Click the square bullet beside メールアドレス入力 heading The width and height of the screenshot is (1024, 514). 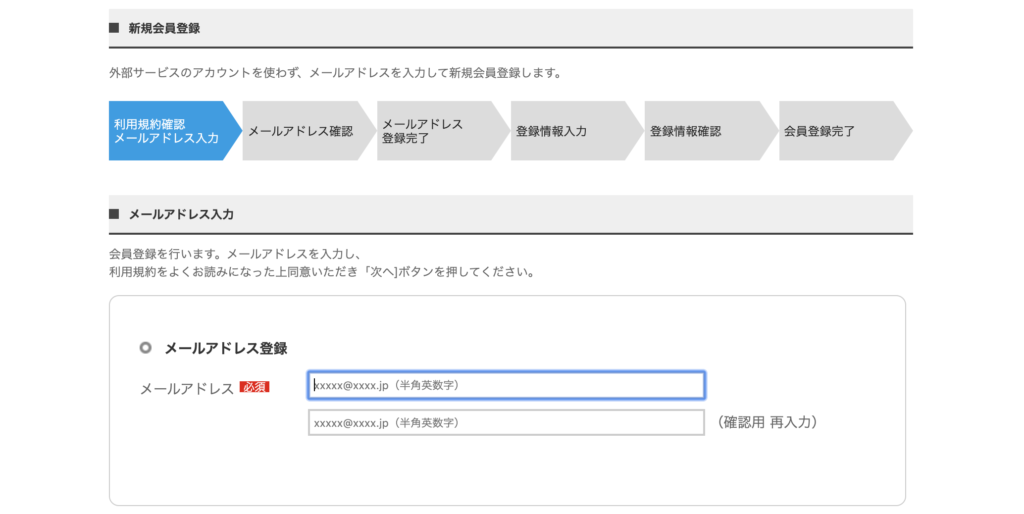coord(114,214)
